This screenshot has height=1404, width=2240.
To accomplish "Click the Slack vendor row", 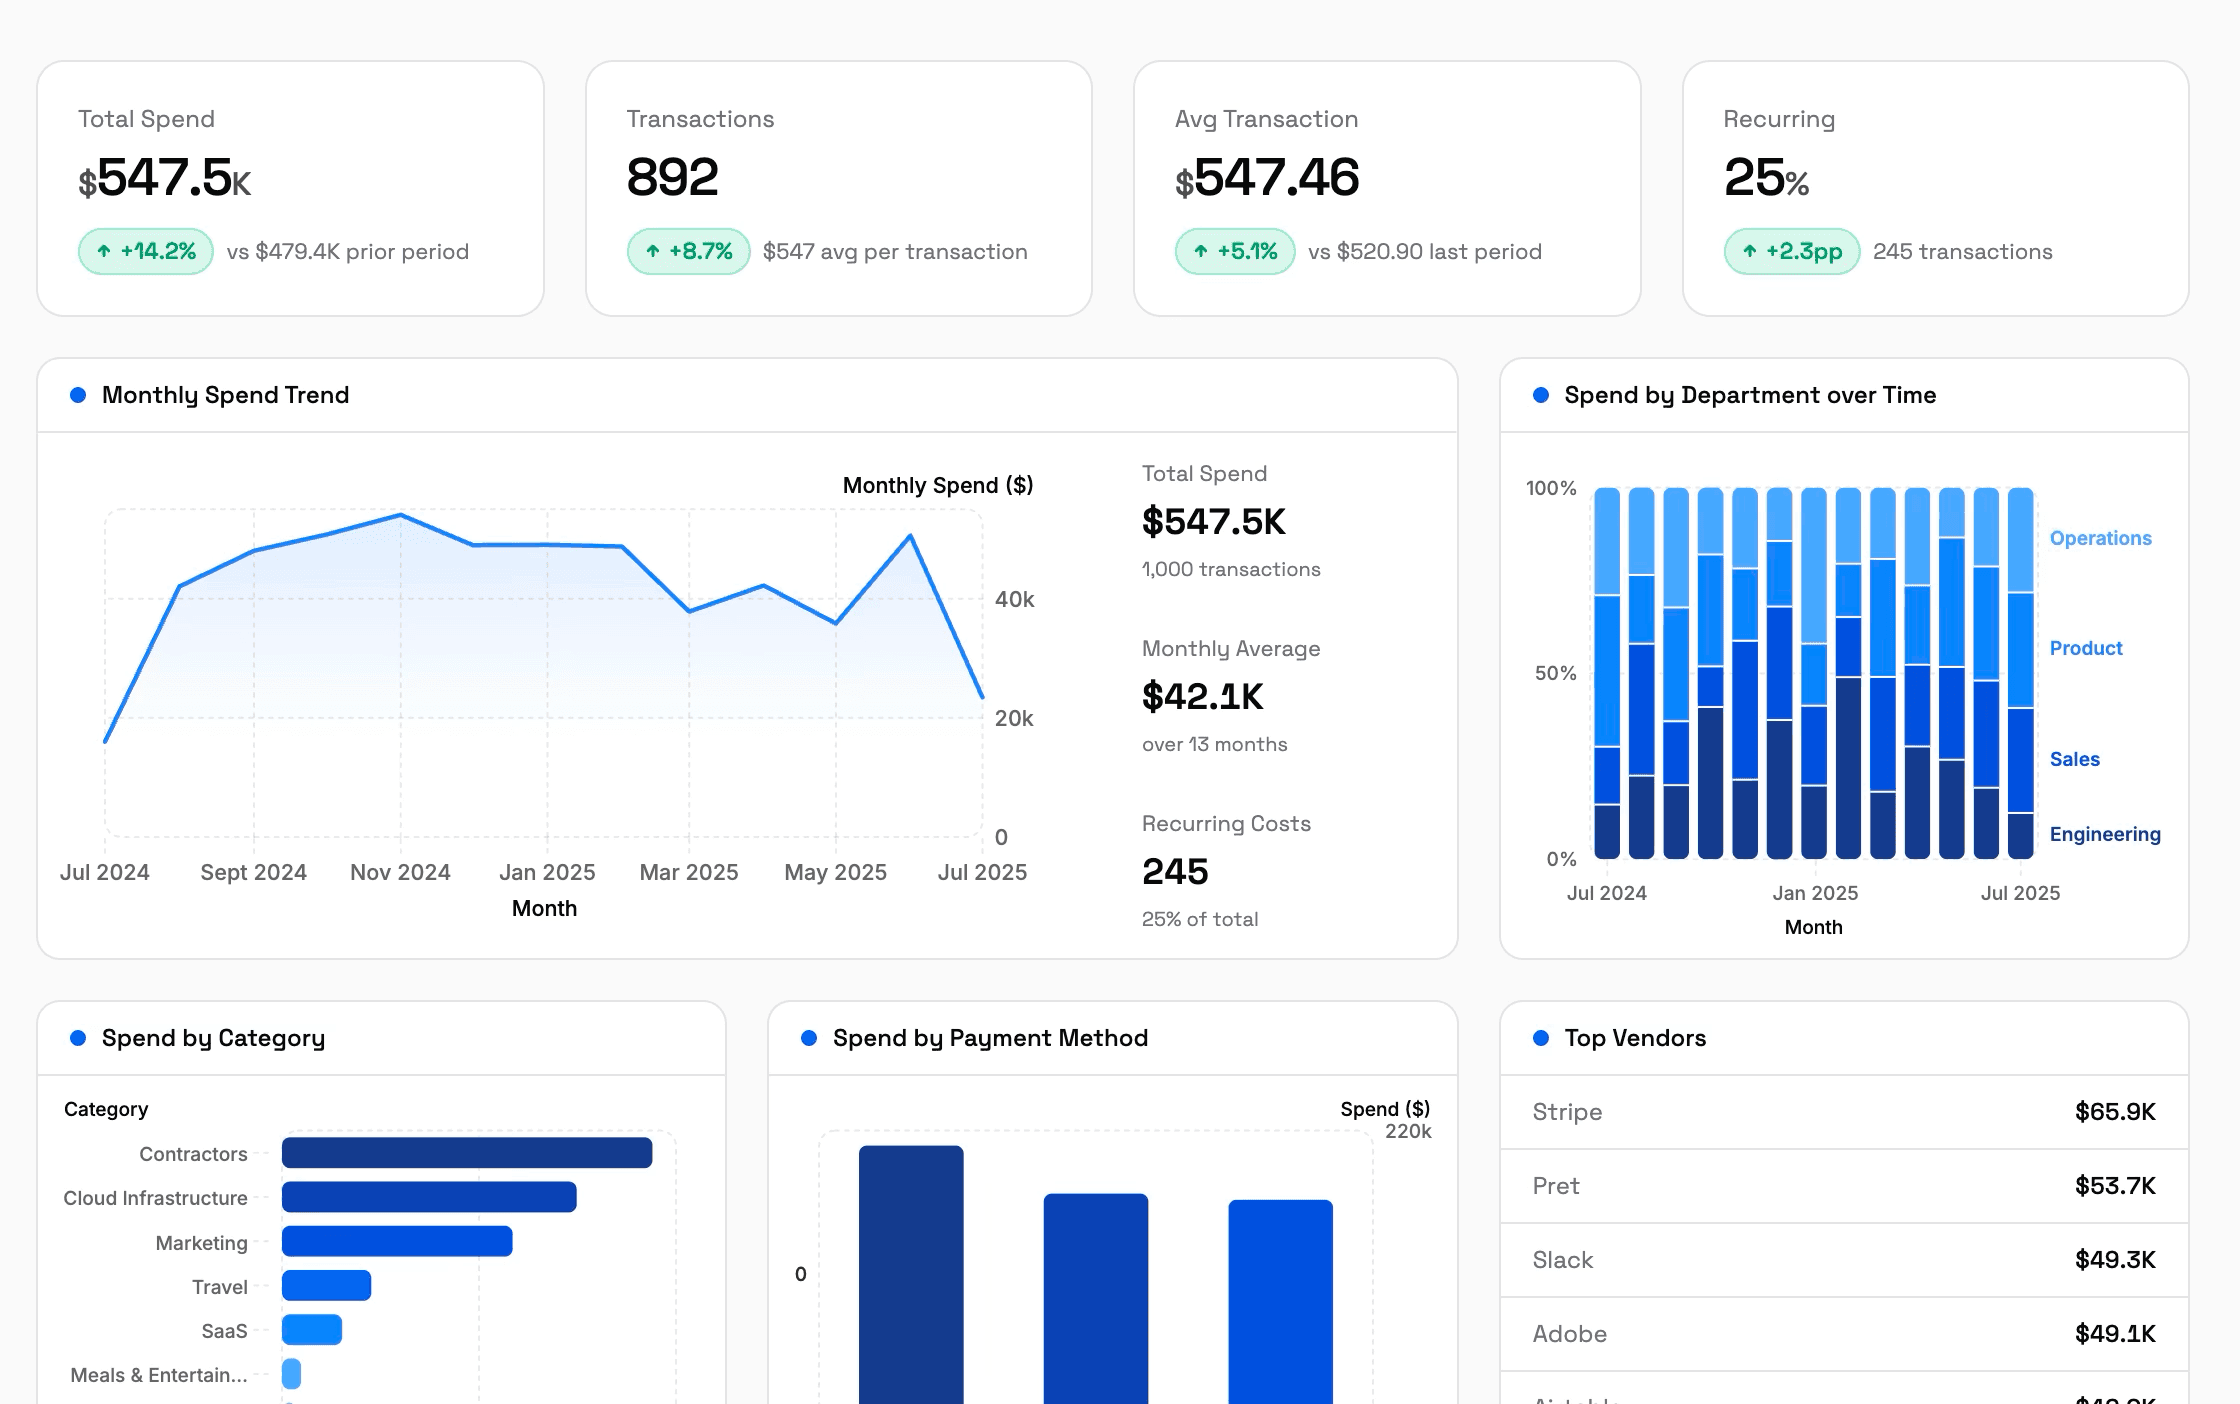I will [x=1844, y=1260].
